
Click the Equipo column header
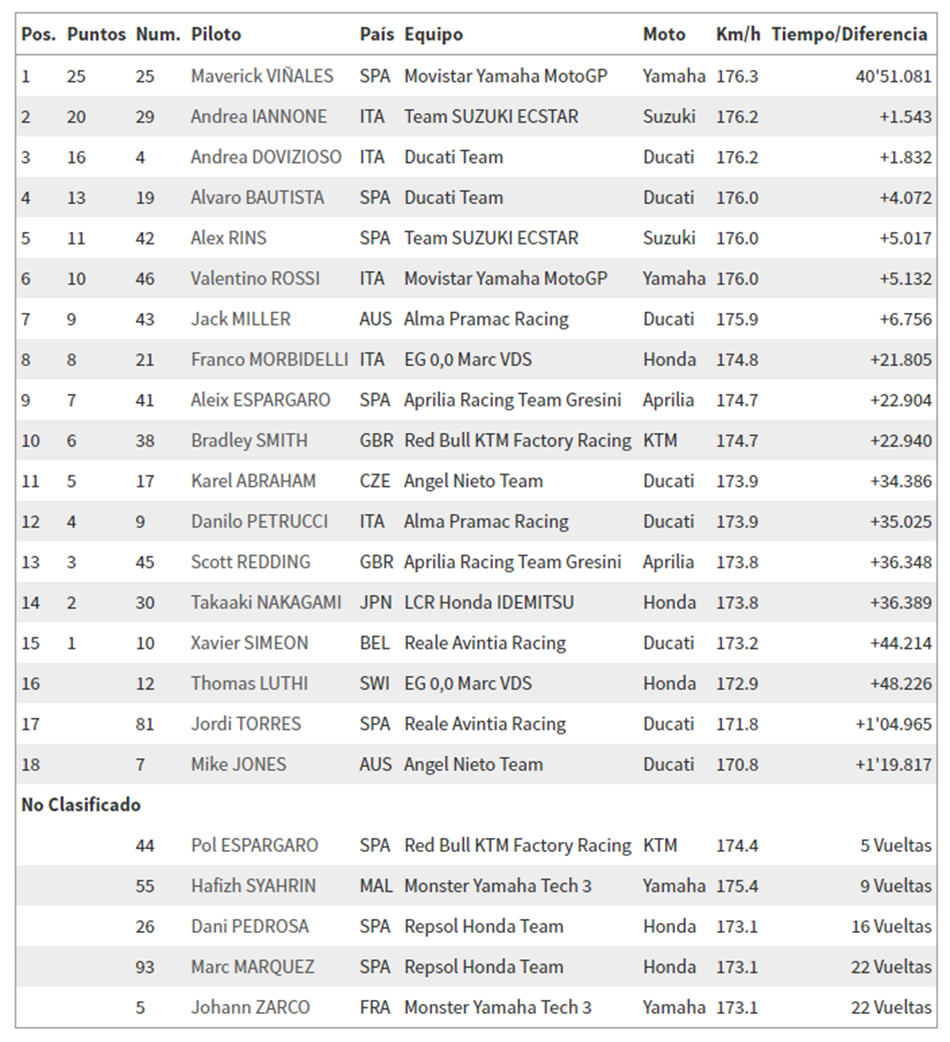pos(434,35)
